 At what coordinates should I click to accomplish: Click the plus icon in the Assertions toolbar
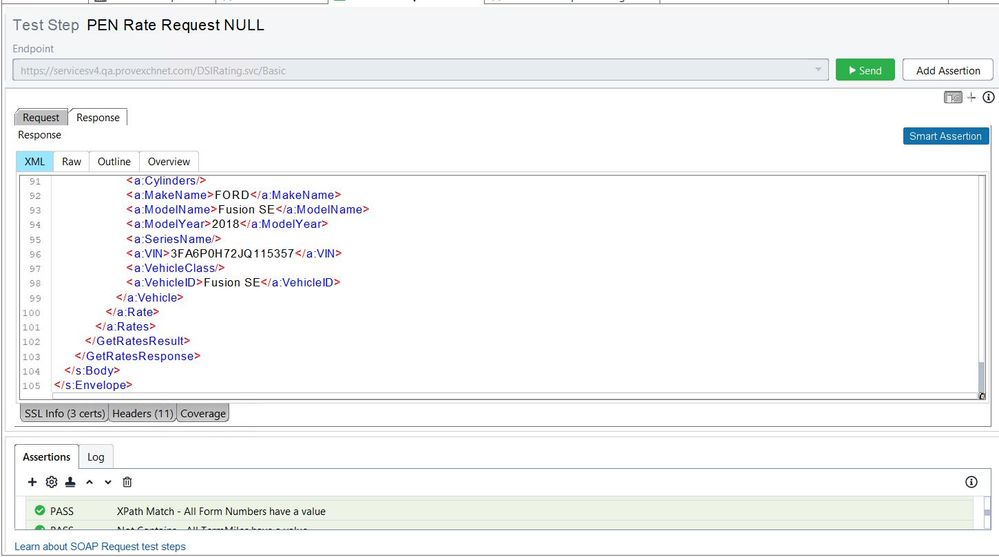coord(32,482)
